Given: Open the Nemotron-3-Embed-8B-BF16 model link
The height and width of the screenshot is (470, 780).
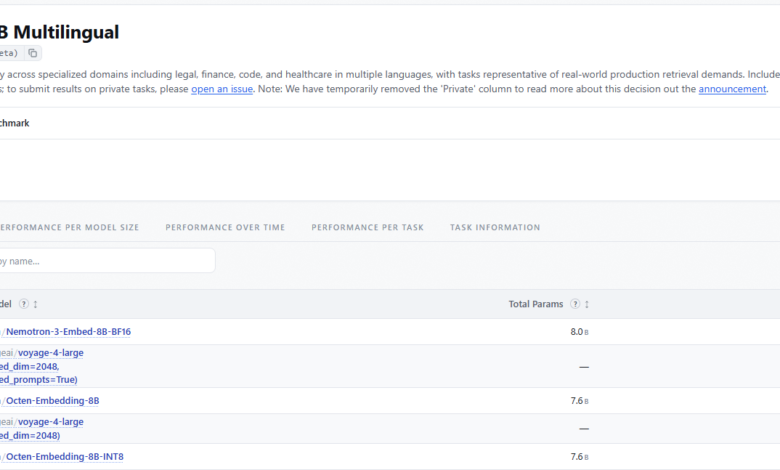Looking at the screenshot, I should click(x=68, y=332).
